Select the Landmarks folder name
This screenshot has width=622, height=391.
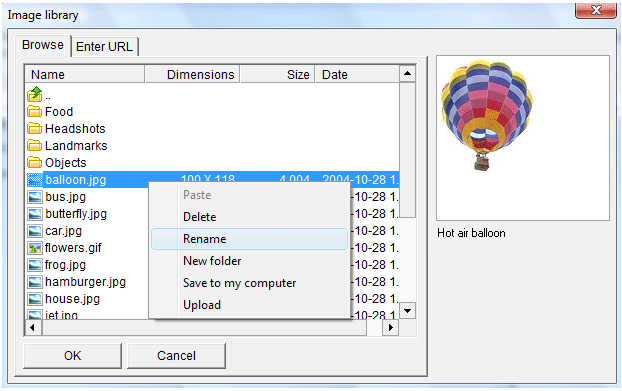76,146
